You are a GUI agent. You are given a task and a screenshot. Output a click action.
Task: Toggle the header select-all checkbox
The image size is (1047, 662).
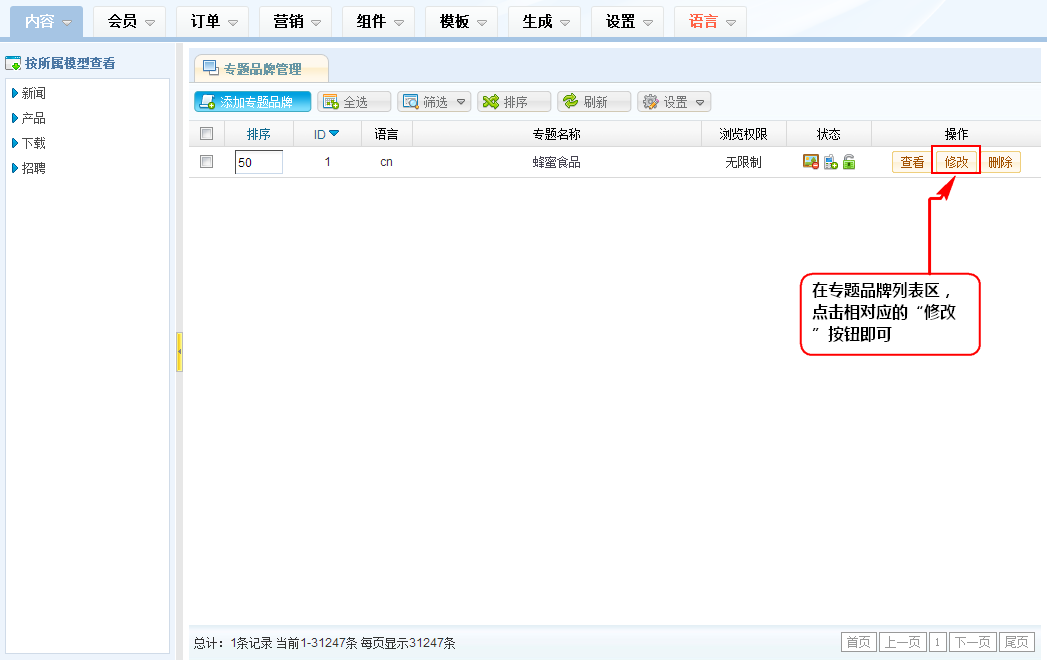[207, 134]
